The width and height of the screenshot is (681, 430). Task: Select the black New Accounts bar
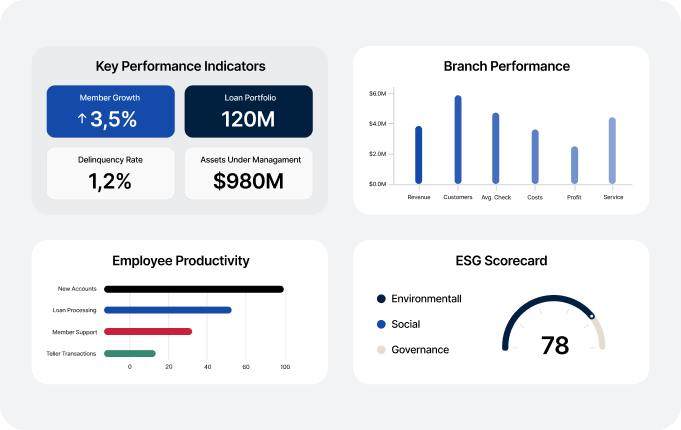(x=194, y=289)
